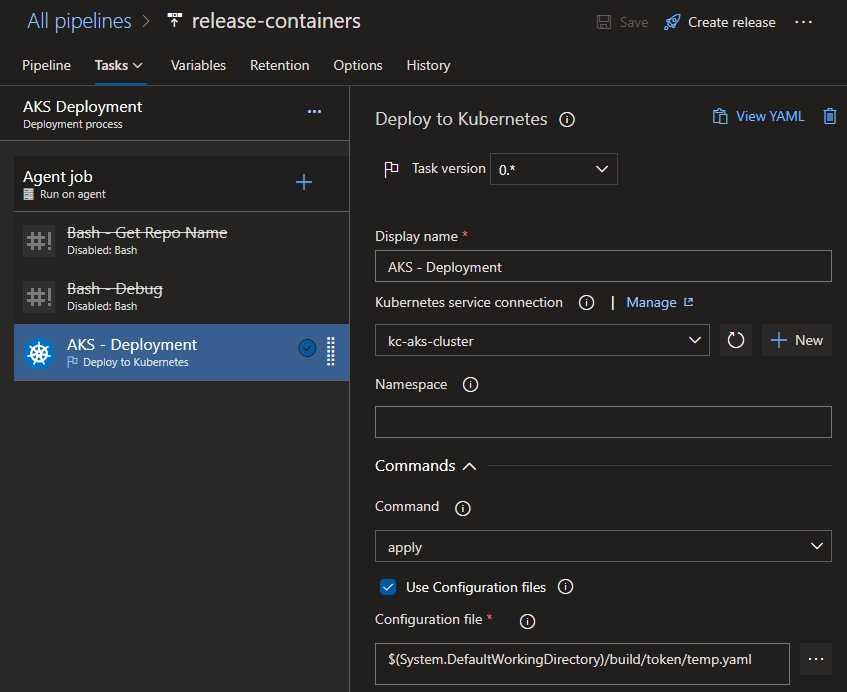Click the Display name input field
847x692 pixels.
603,266
